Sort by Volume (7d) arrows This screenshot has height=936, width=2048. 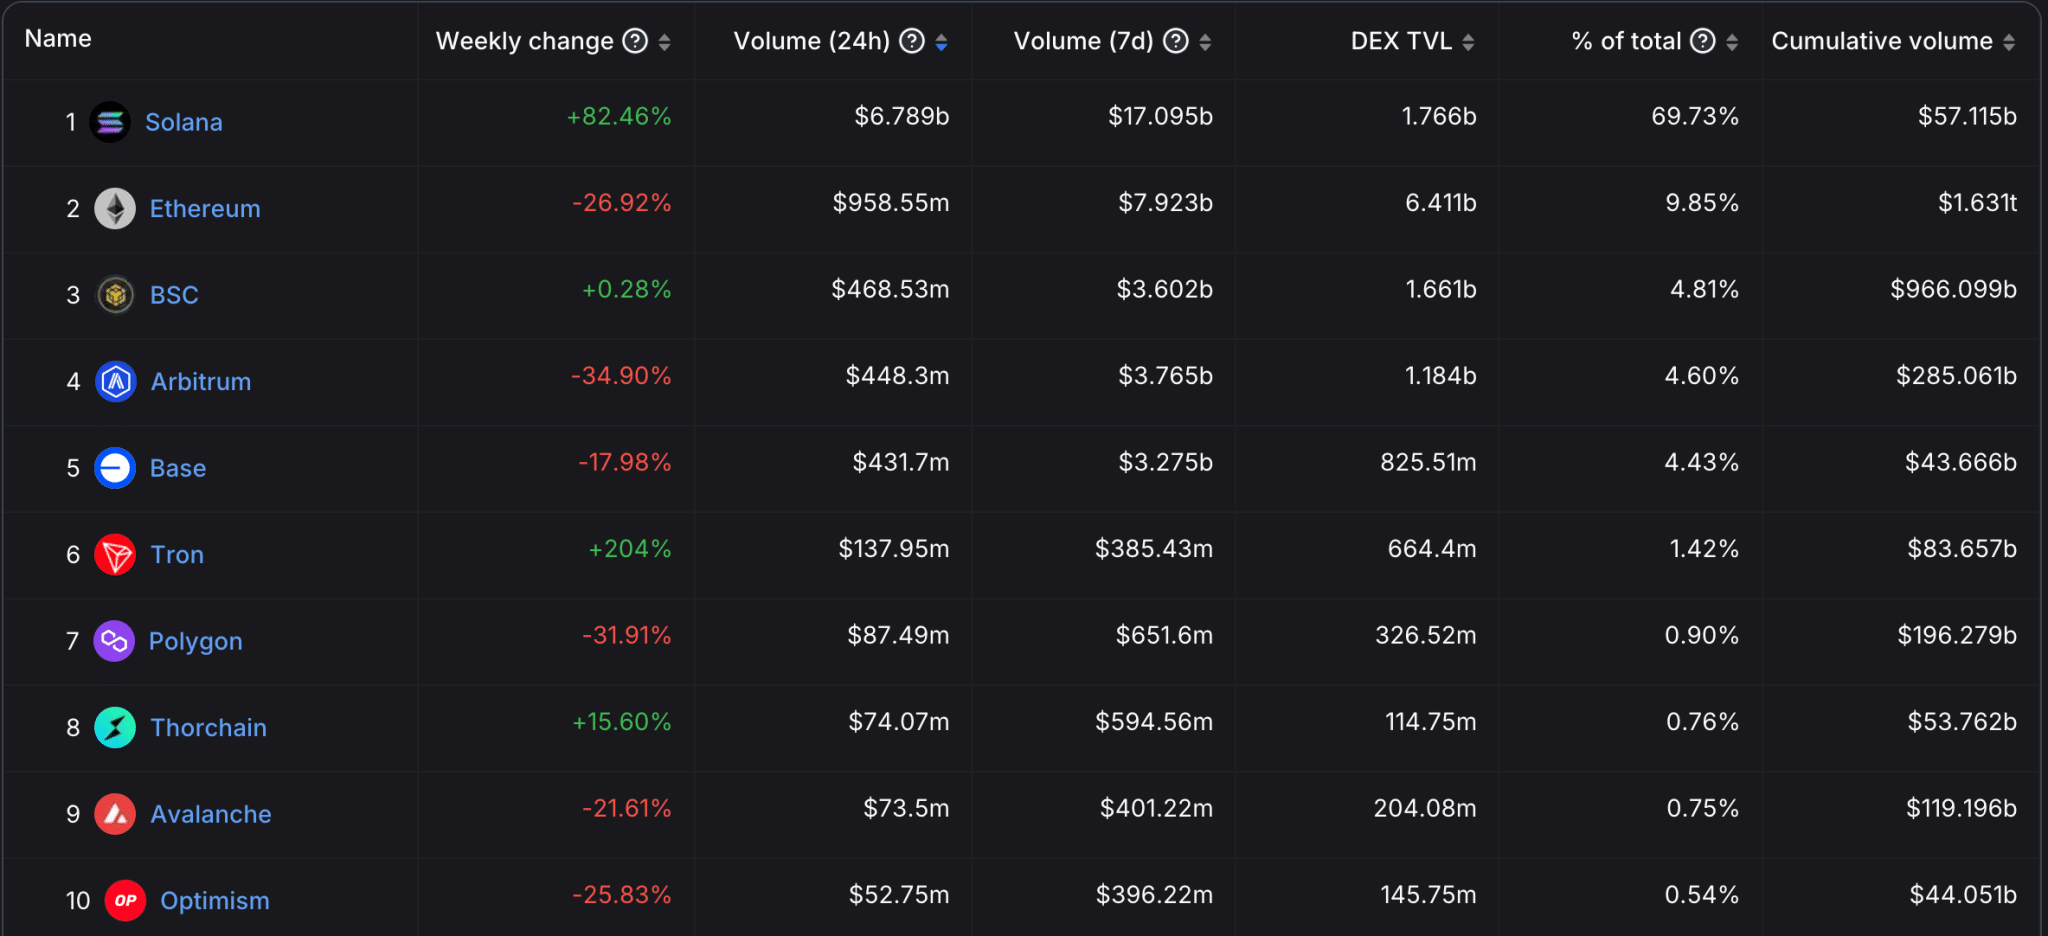pos(1205,42)
